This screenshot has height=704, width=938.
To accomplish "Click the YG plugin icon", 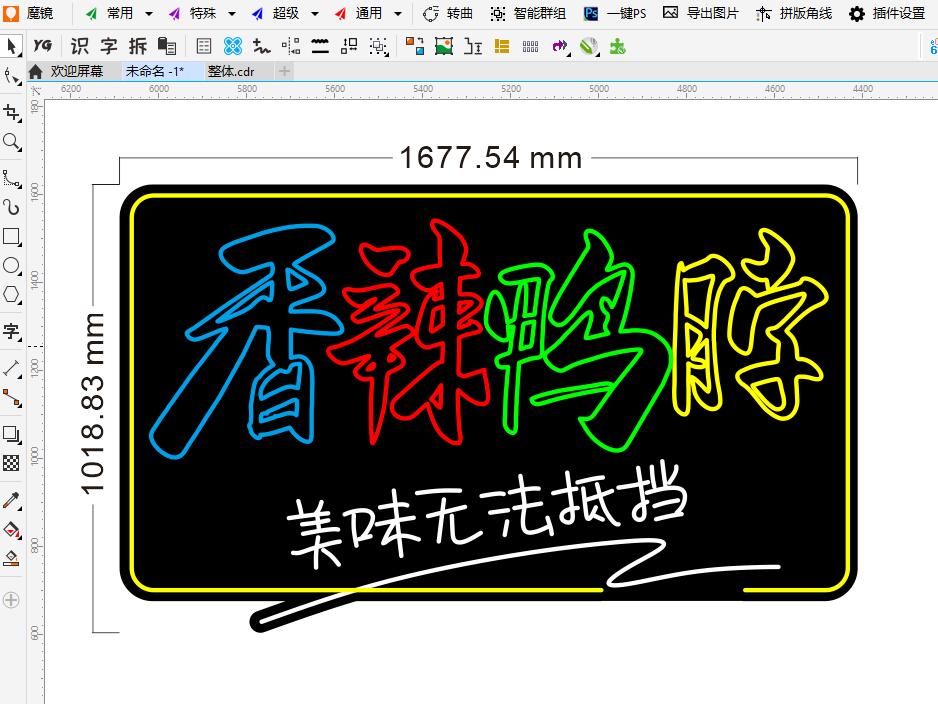I will pyautogui.click(x=42, y=45).
